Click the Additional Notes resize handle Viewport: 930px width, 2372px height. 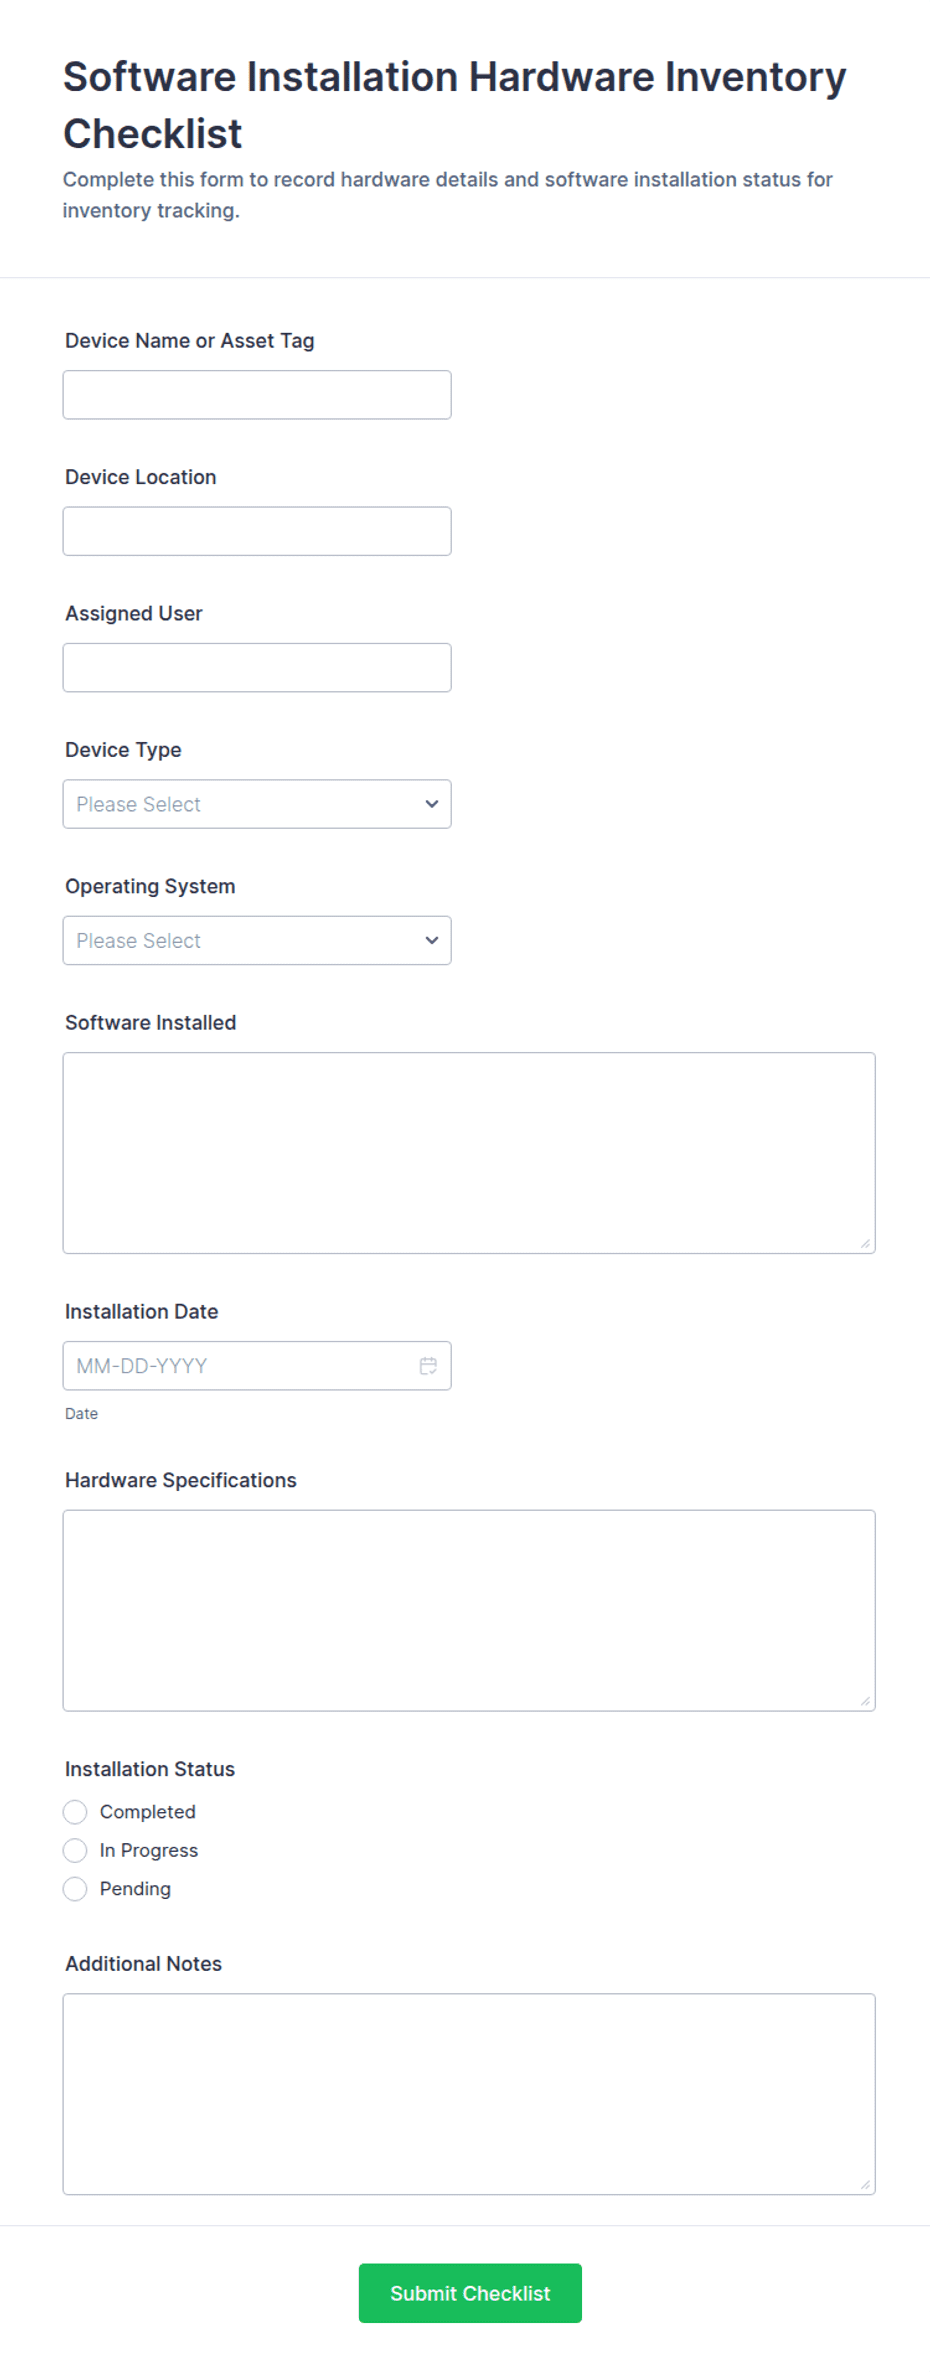[x=865, y=2184]
